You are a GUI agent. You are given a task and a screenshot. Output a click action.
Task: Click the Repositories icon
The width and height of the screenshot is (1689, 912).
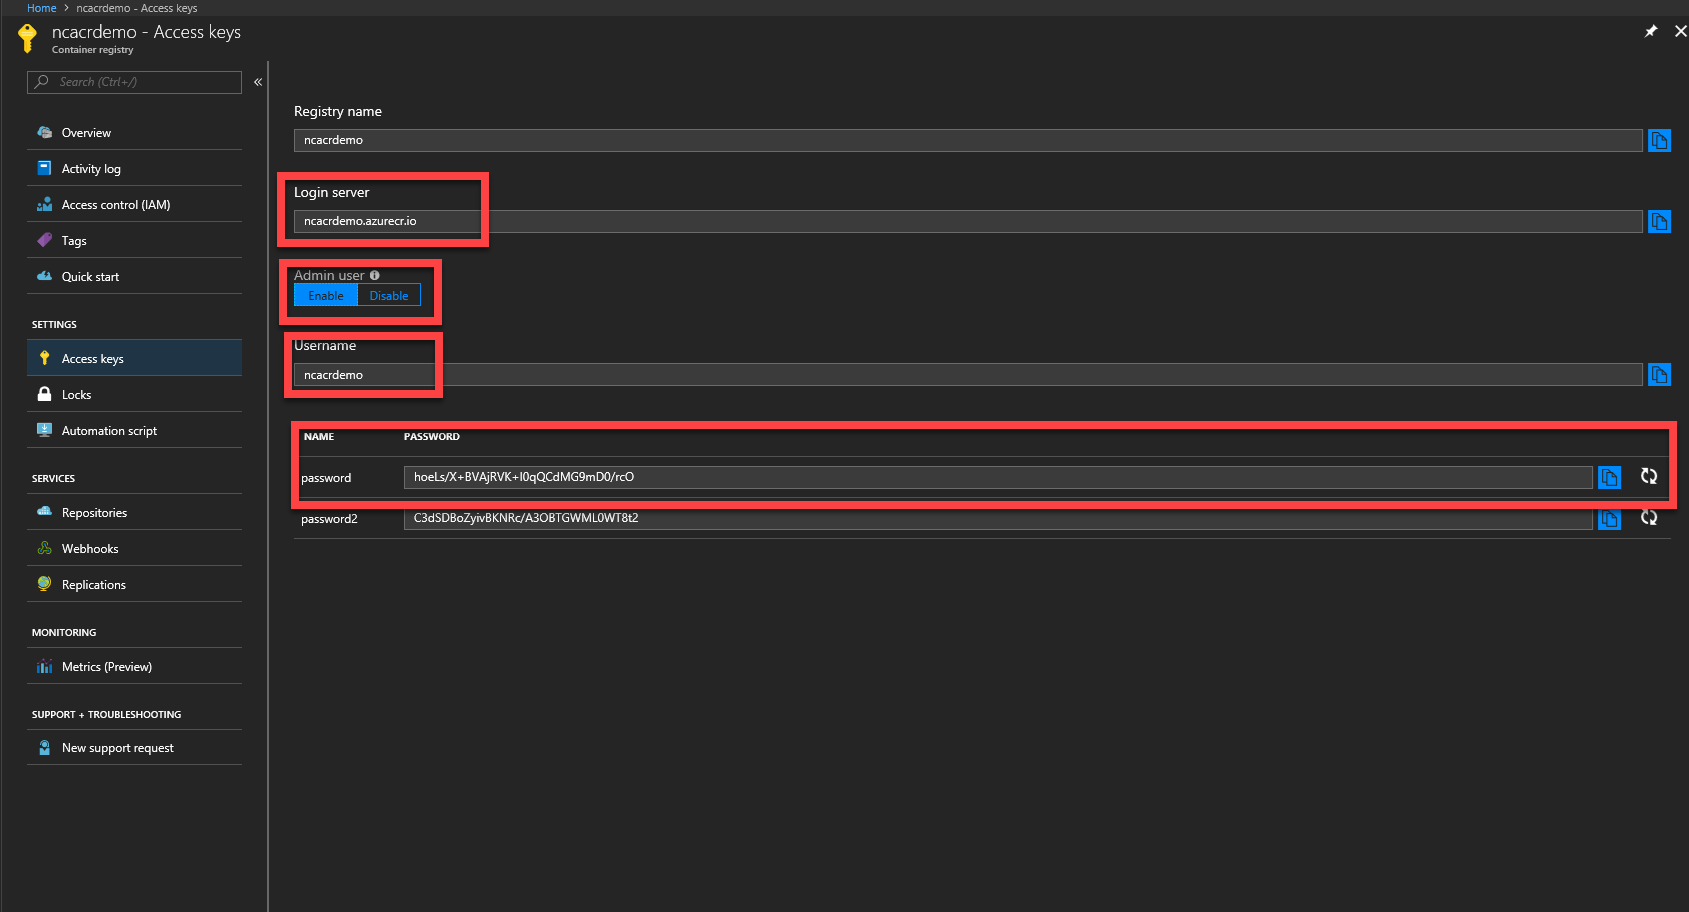point(44,512)
